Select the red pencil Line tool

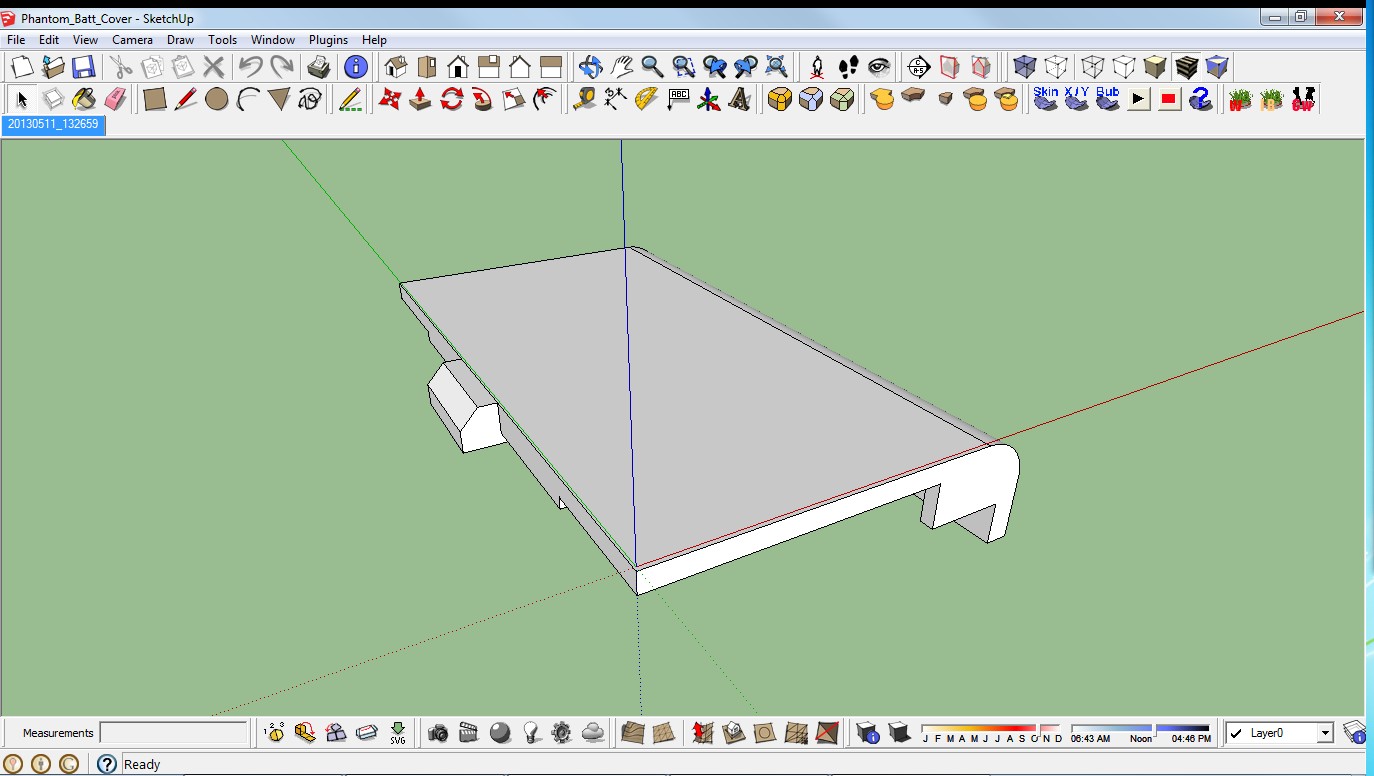(x=185, y=99)
